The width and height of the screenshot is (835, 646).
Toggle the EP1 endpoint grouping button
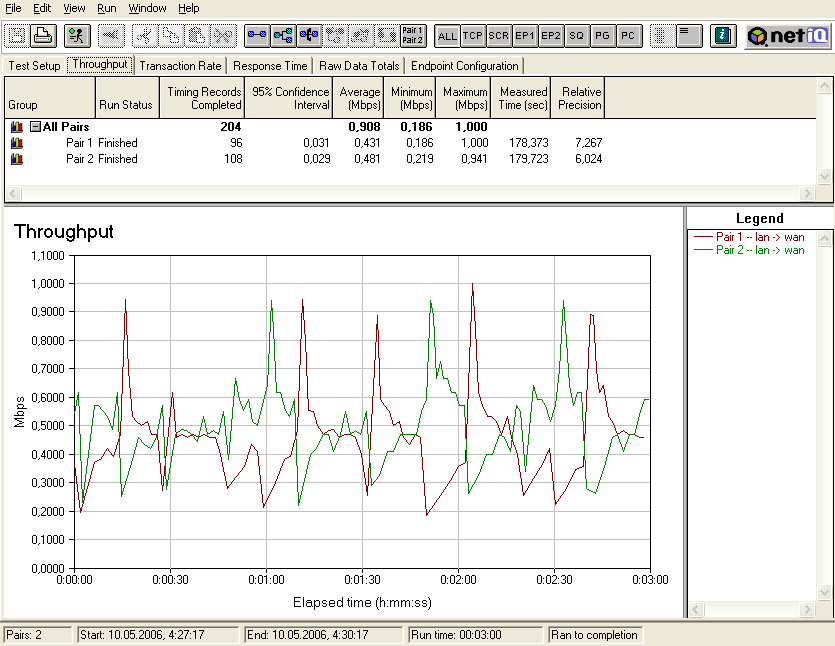coord(525,35)
